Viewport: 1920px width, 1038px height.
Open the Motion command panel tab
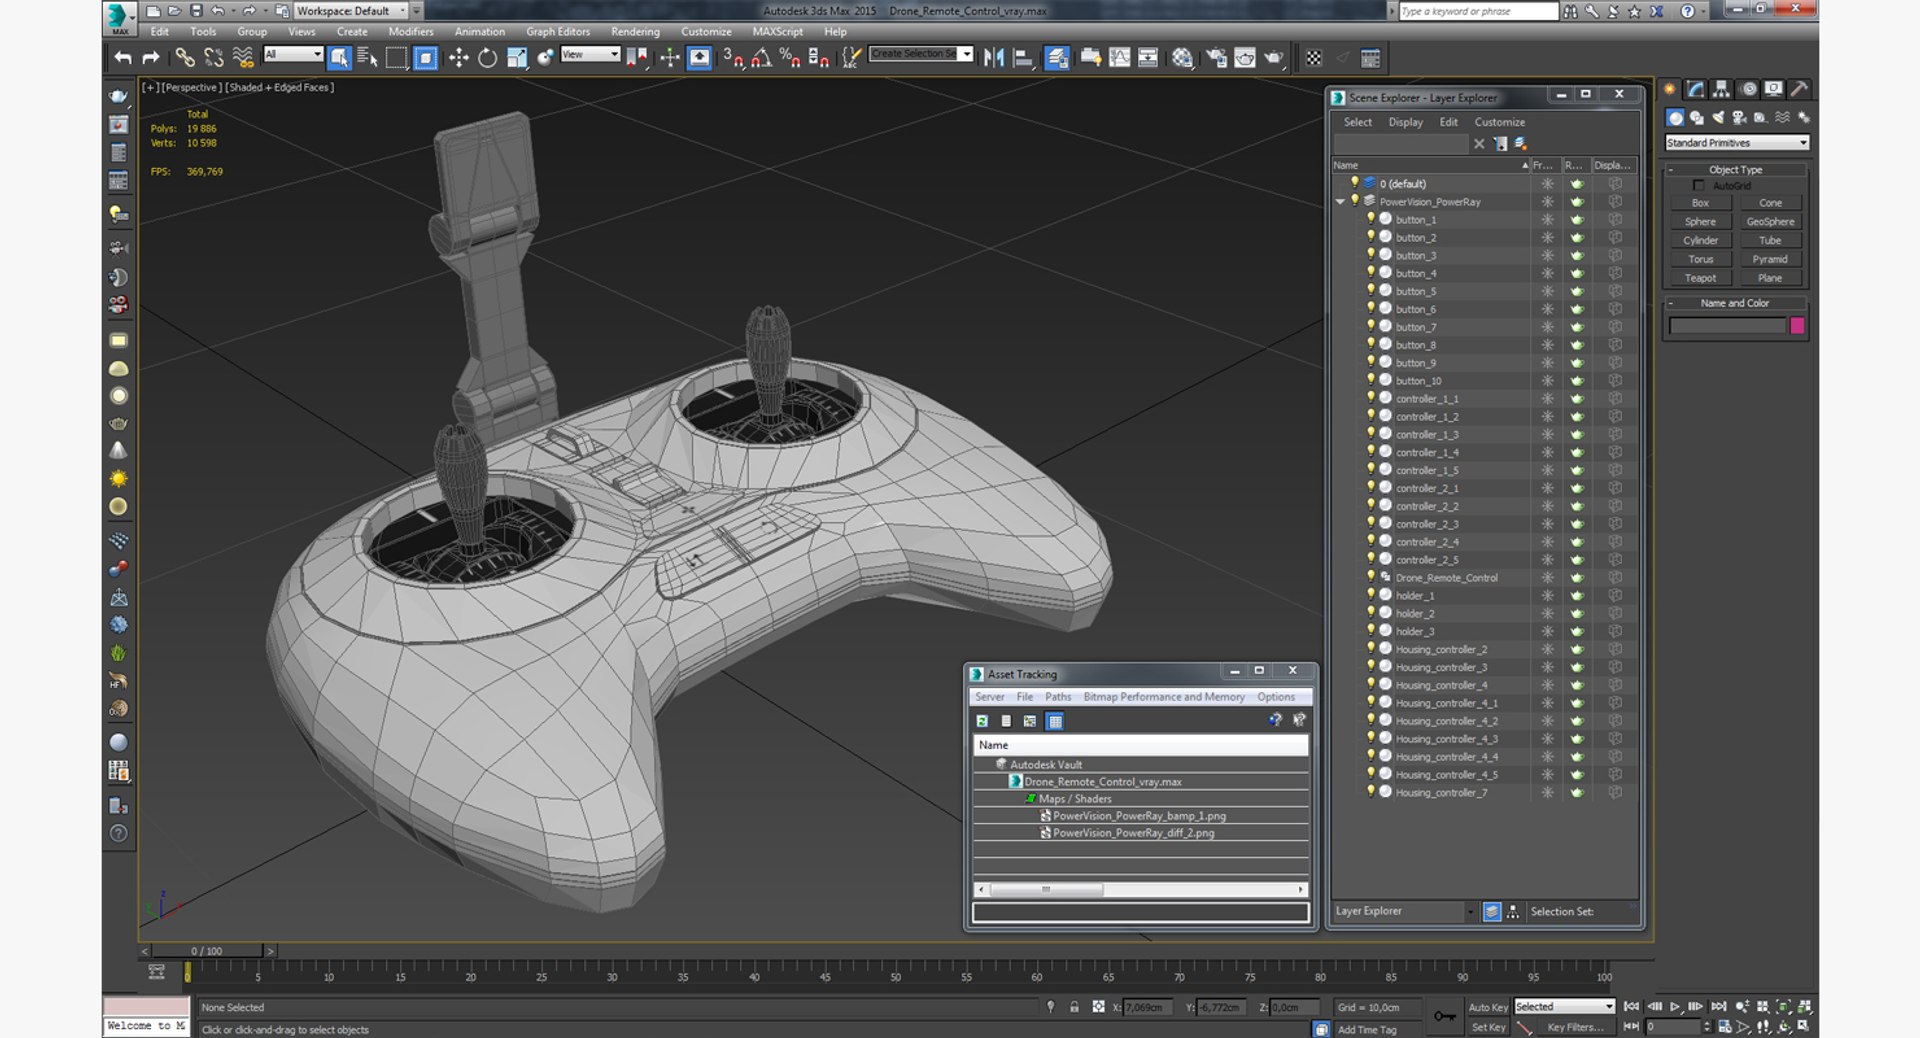coord(1748,89)
